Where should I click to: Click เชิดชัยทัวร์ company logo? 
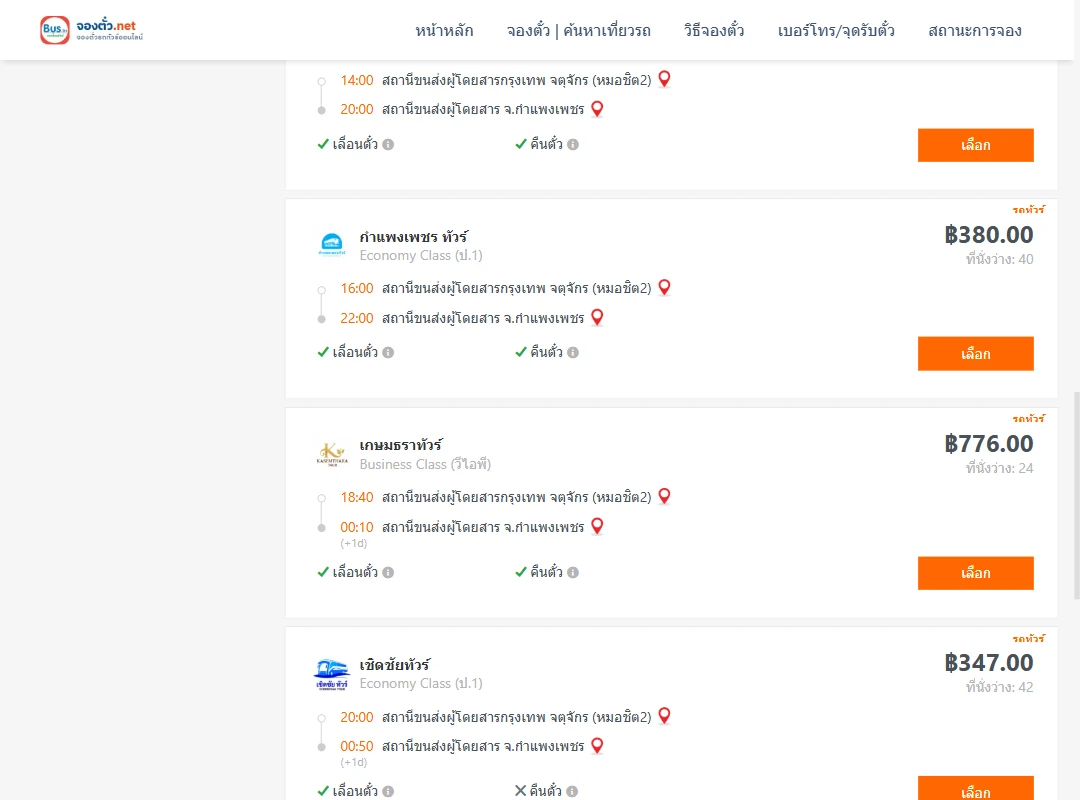pyautogui.click(x=332, y=674)
